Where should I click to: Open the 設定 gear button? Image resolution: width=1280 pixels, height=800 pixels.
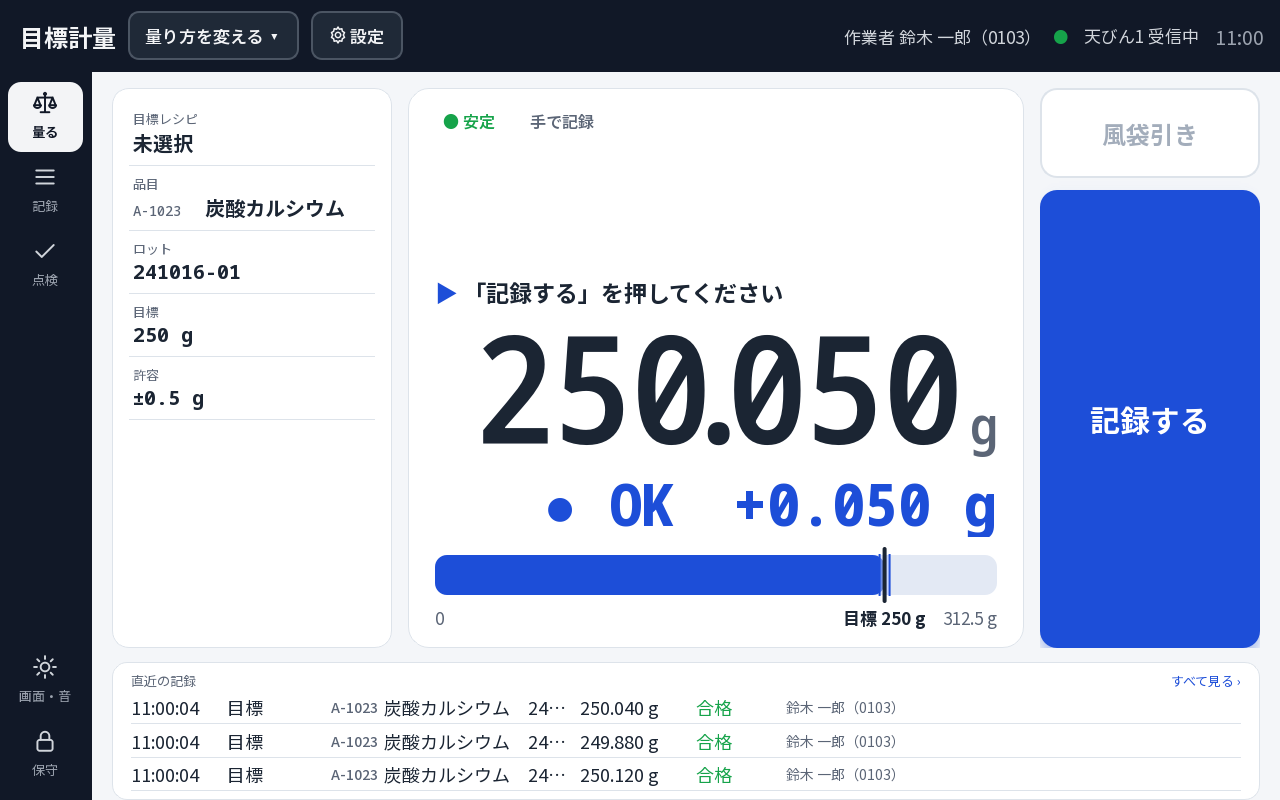357,36
